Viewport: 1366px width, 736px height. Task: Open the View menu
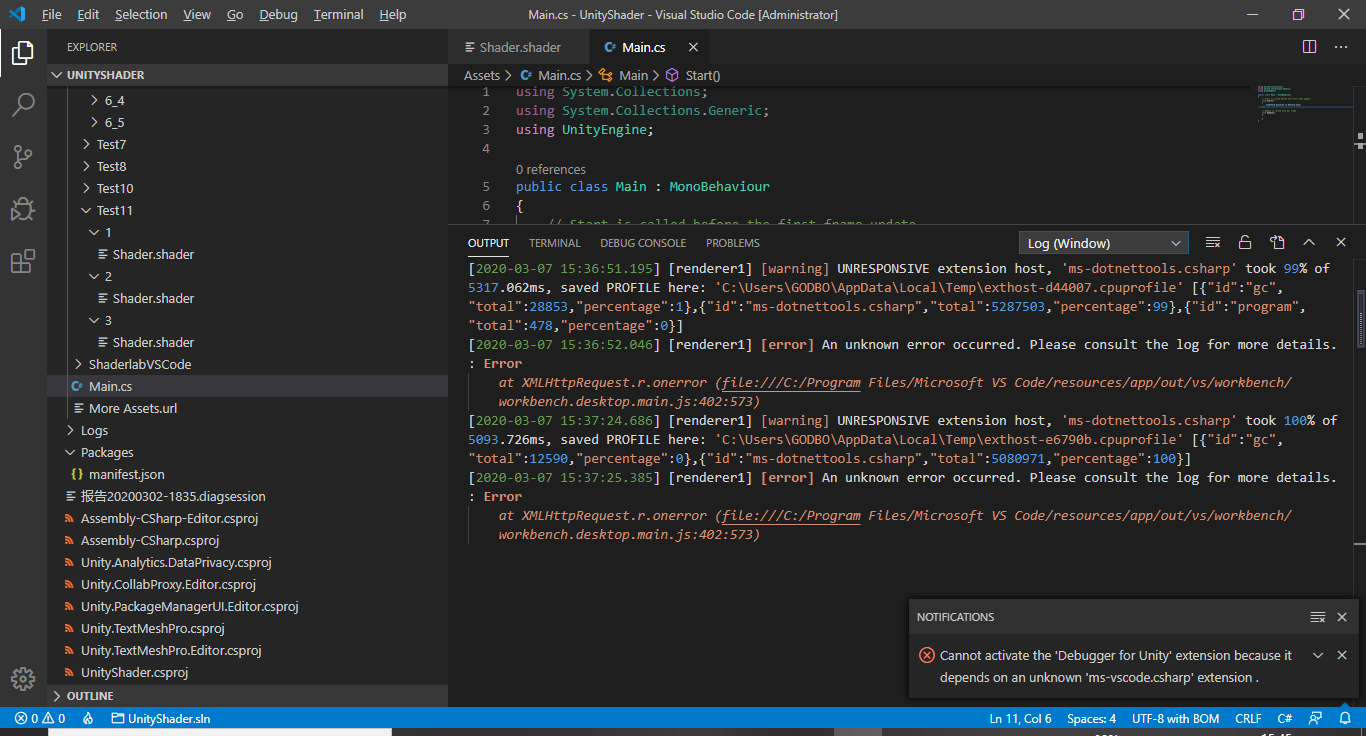197,14
